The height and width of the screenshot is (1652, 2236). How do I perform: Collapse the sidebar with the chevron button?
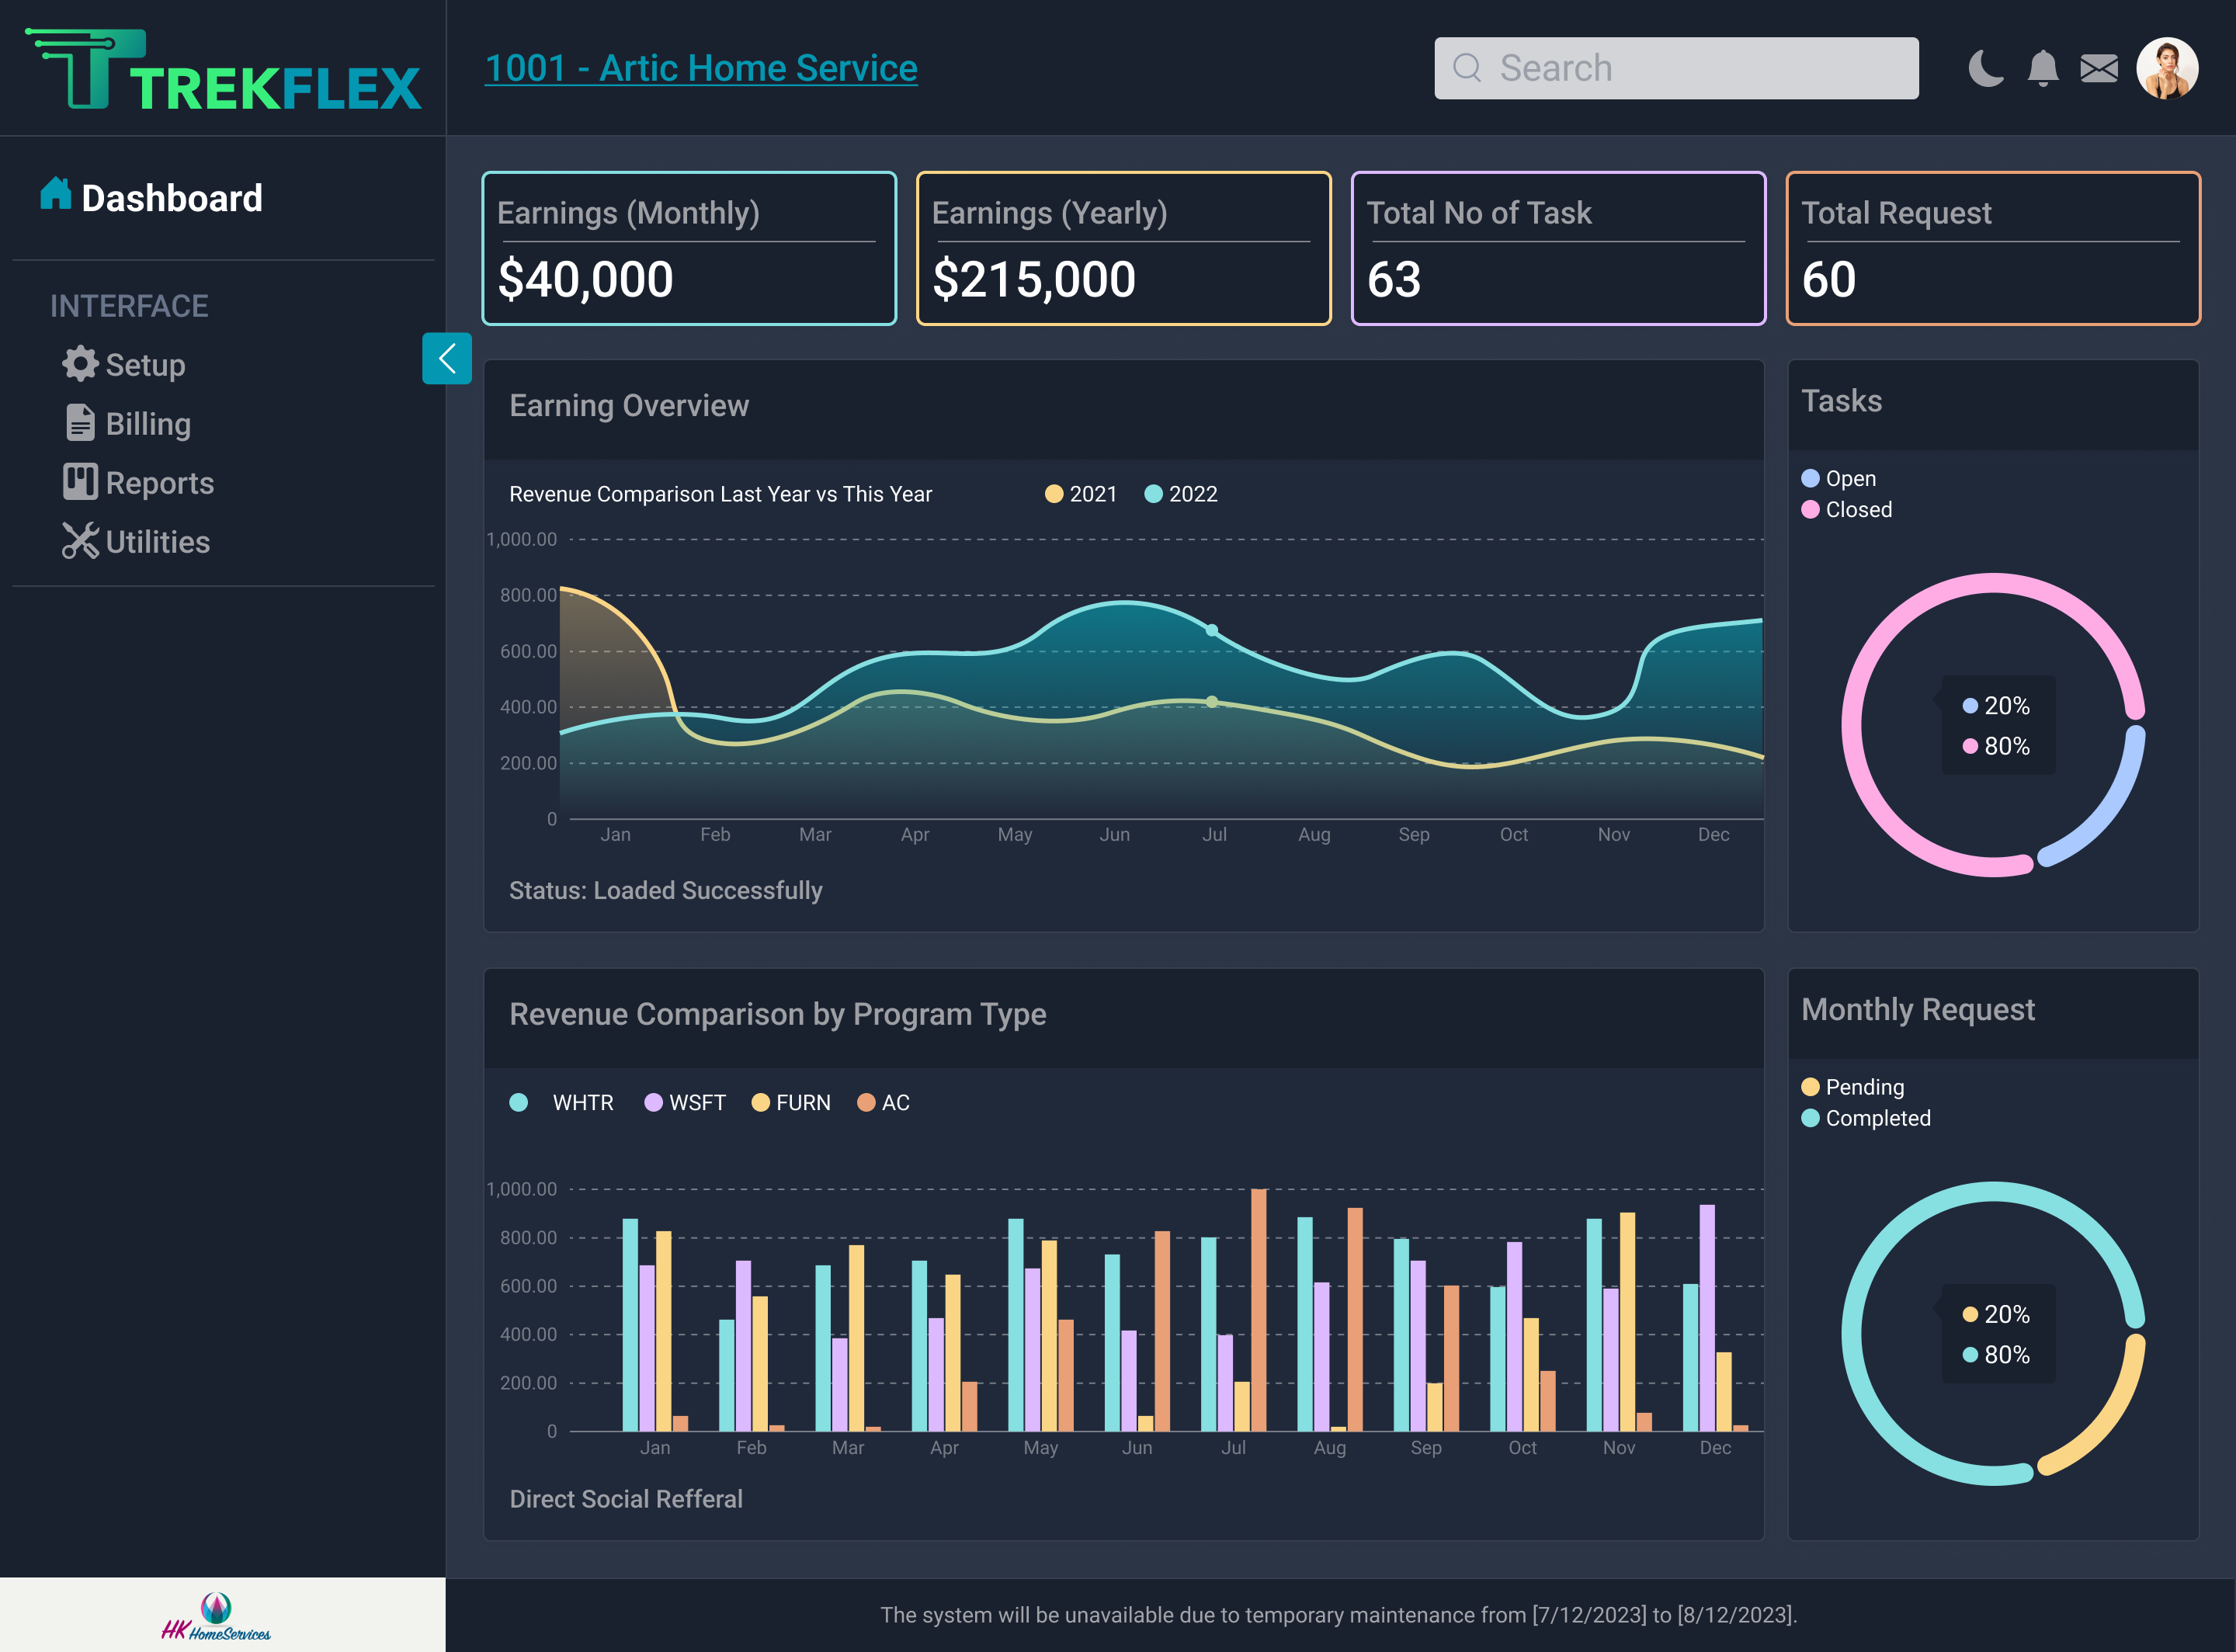pos(447,359)
